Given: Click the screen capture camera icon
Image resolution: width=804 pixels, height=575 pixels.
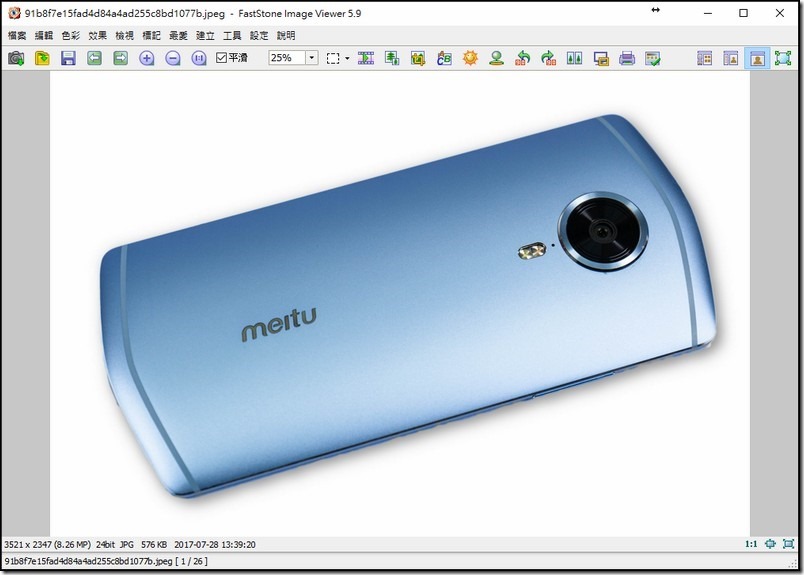Looking at the screenshot, I should 16,59.
